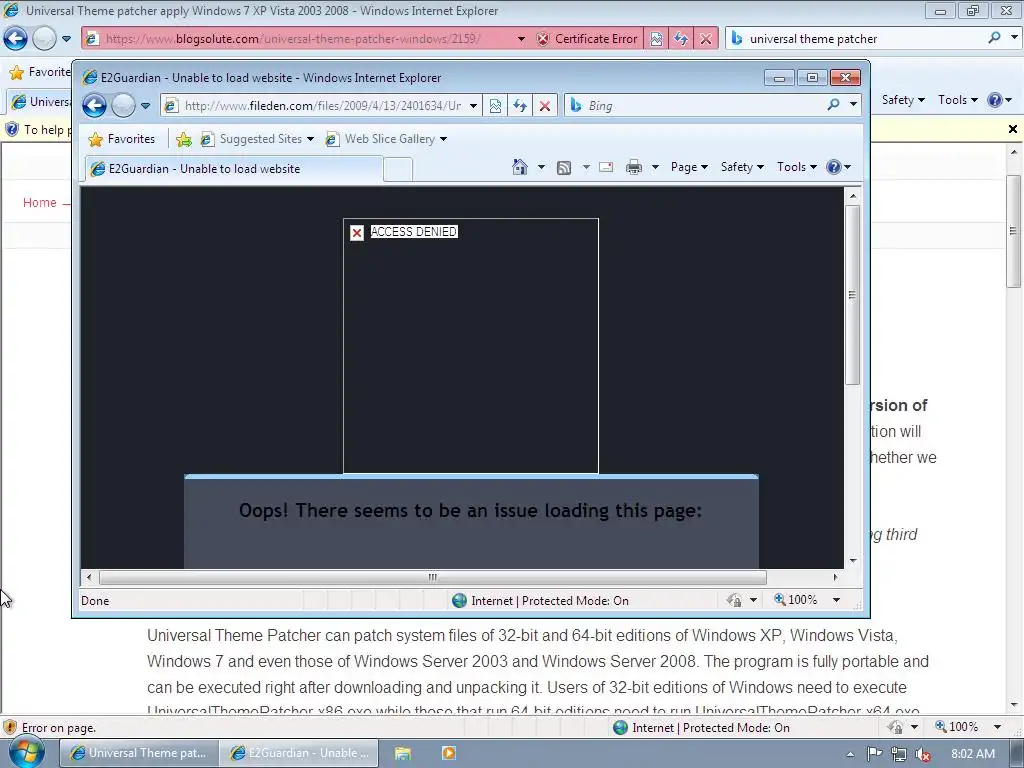Open Page menu in E2Guardian window
This screenshot has width=1024, height=768.
689,167
